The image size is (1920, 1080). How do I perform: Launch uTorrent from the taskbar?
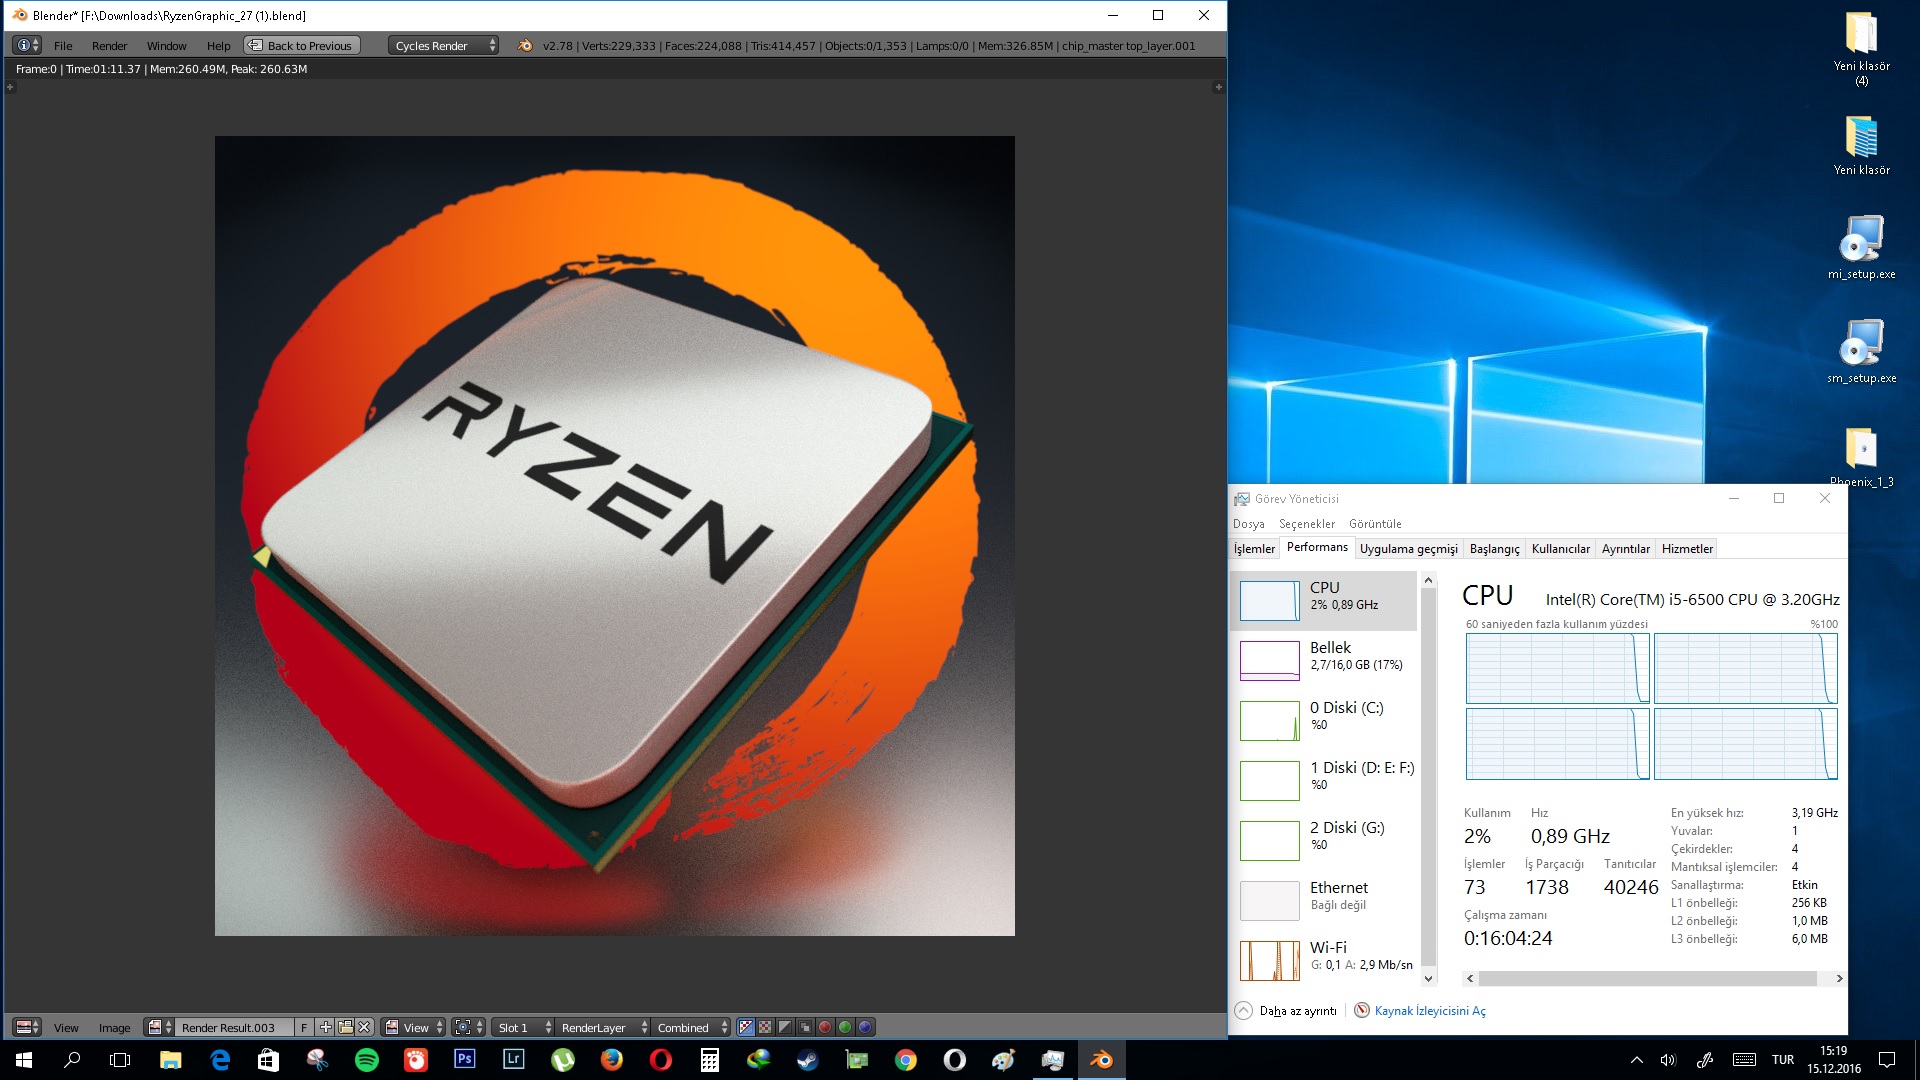(563, 1059)
